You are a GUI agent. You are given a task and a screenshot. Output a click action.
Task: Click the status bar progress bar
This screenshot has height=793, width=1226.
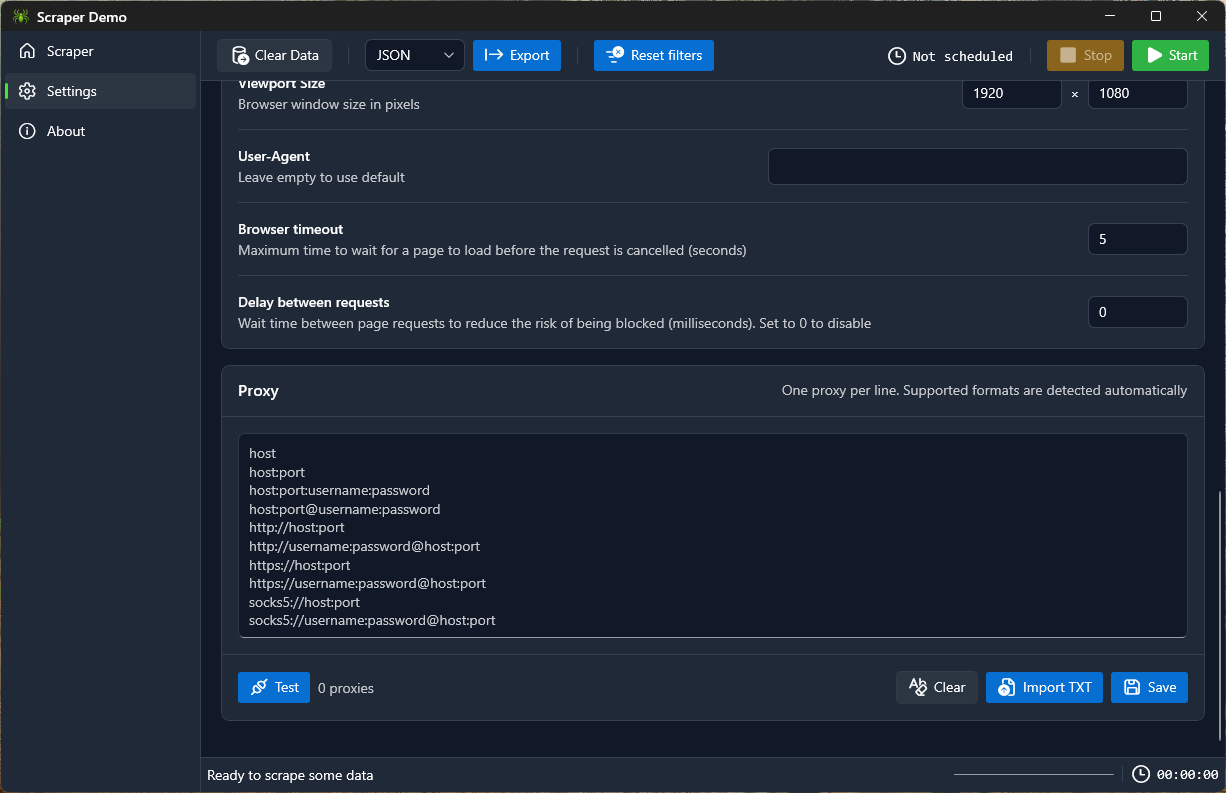pyautogui.click(x=1034, y=774)
